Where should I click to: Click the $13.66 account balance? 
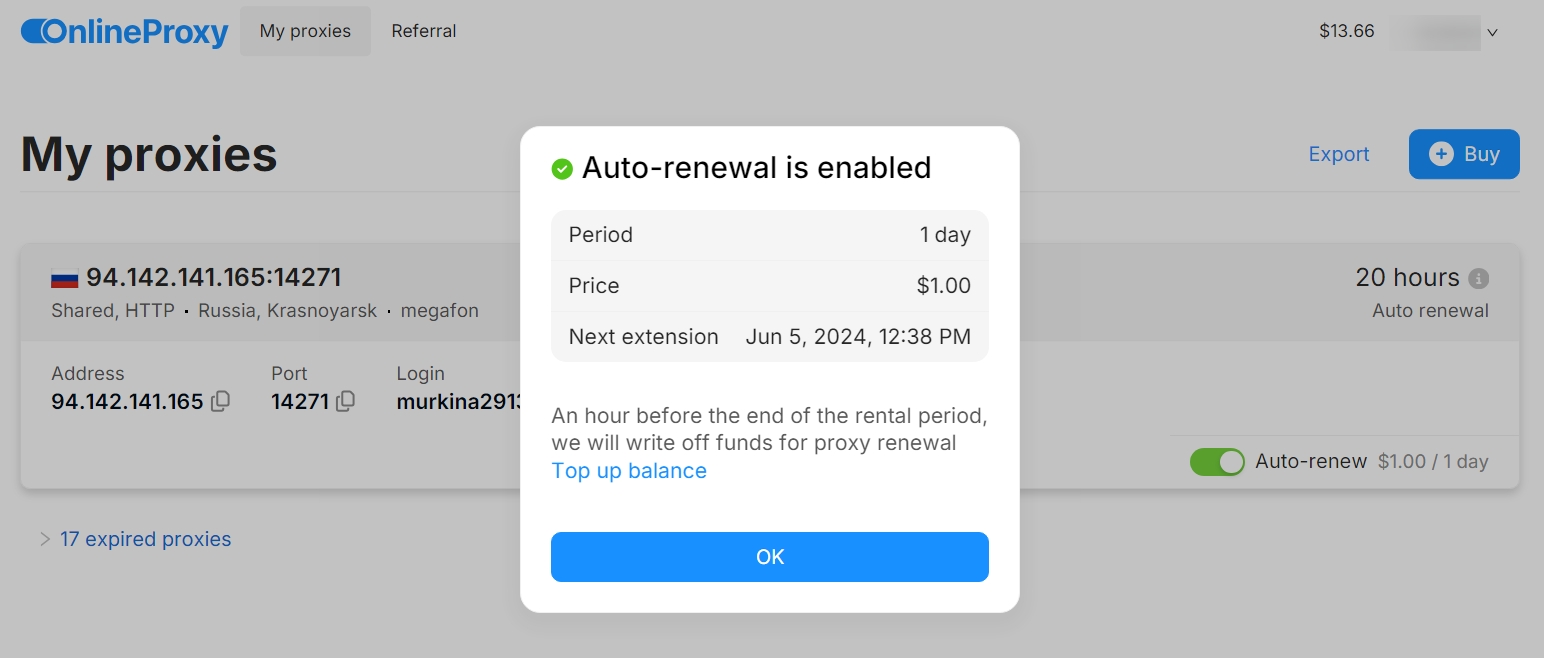(1347, 31)
